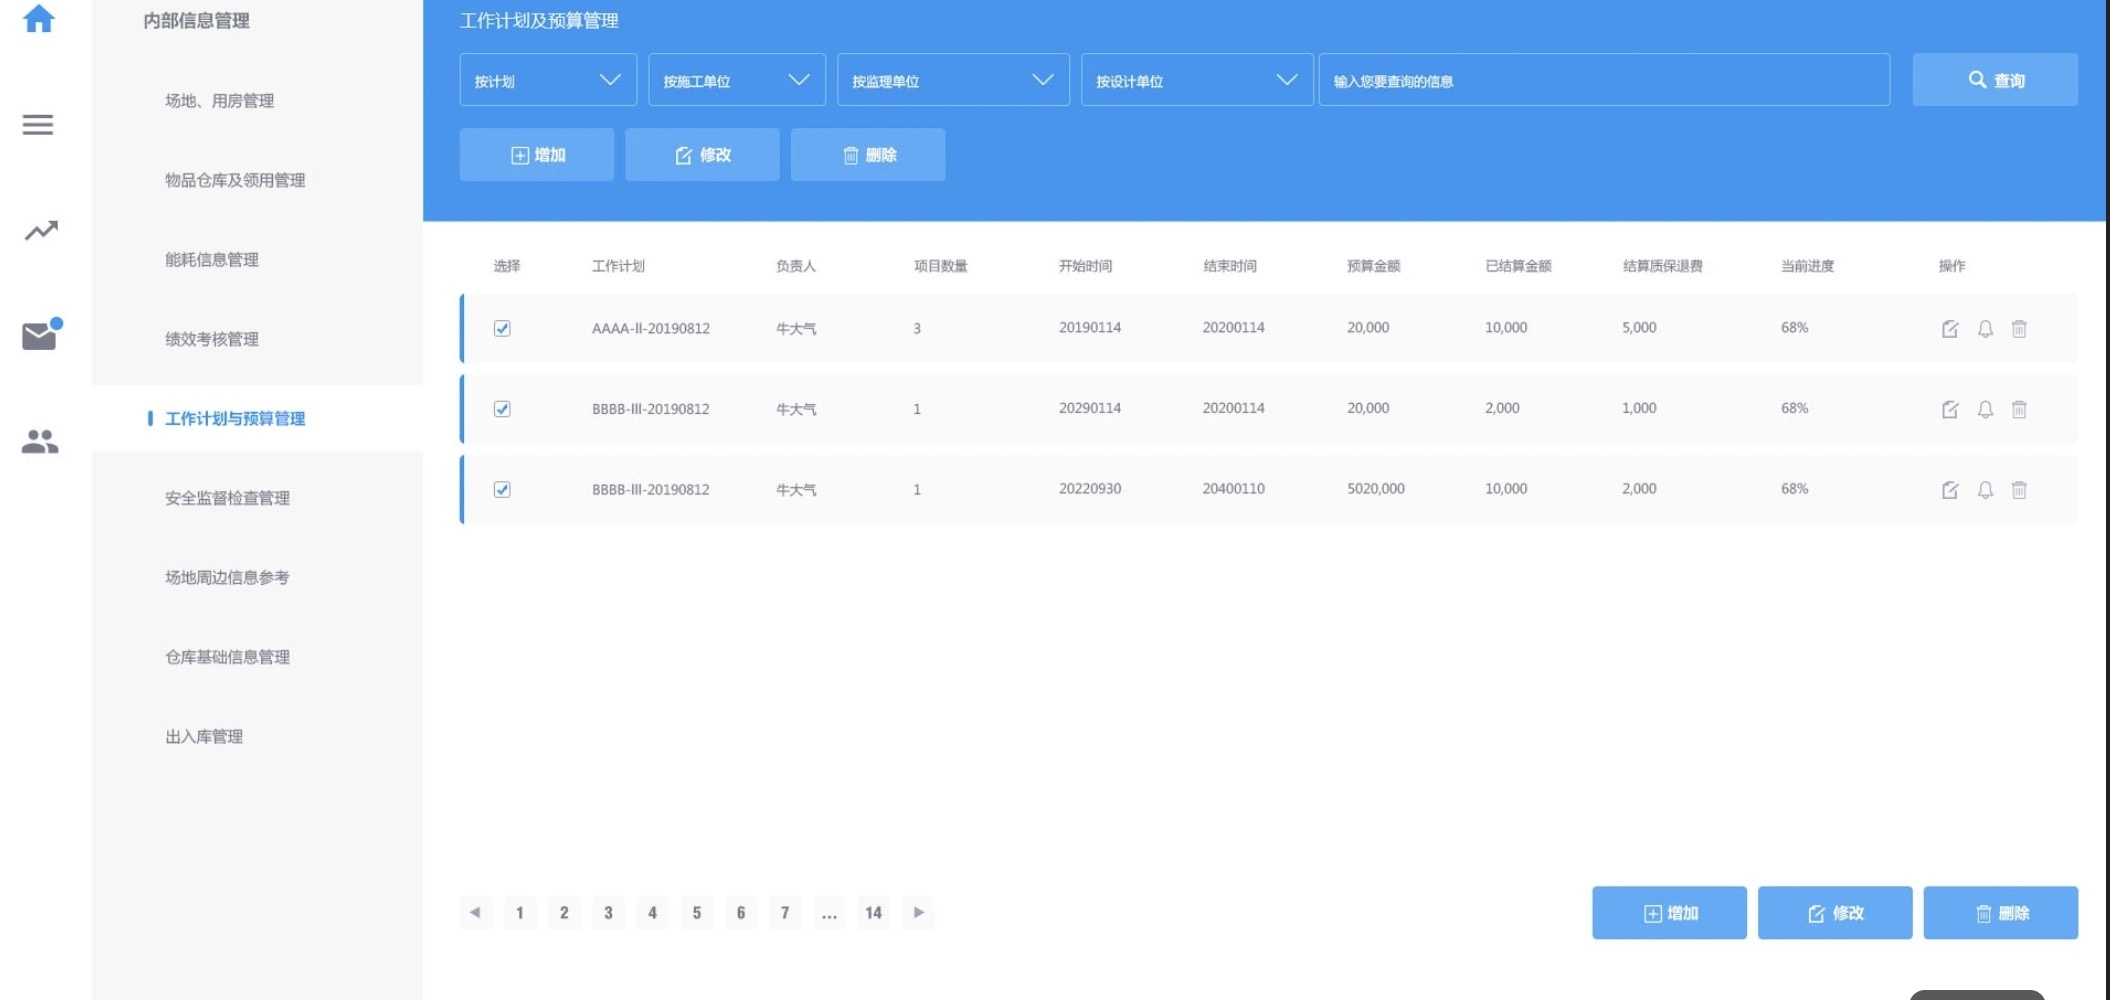Click the 开始时间 column header

[x=1086, y=266]
